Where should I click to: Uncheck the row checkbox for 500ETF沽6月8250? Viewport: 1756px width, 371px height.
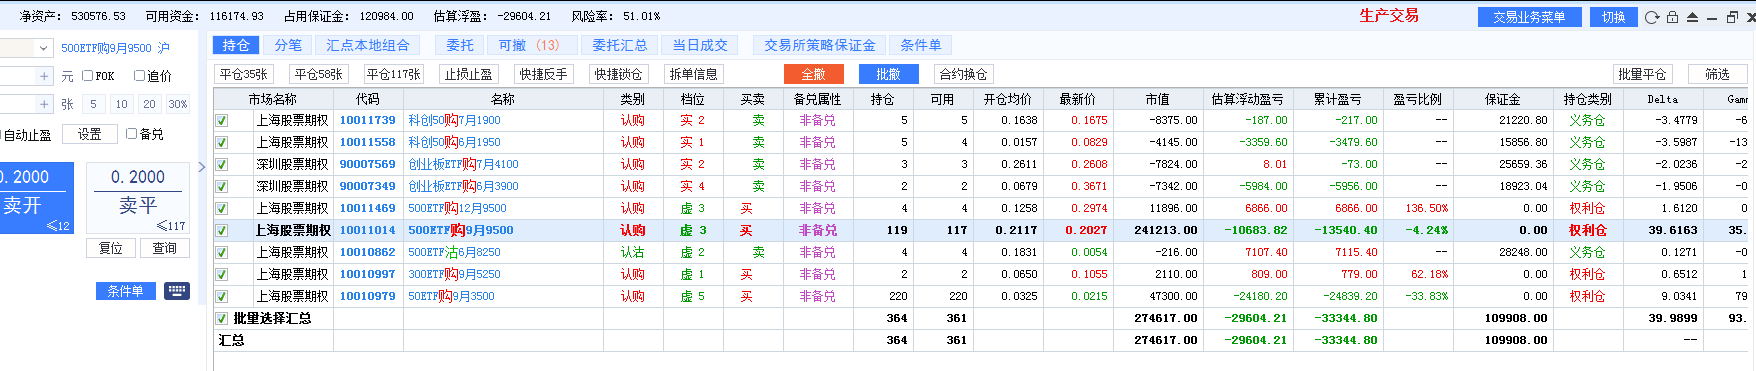[x=222, y=252]
